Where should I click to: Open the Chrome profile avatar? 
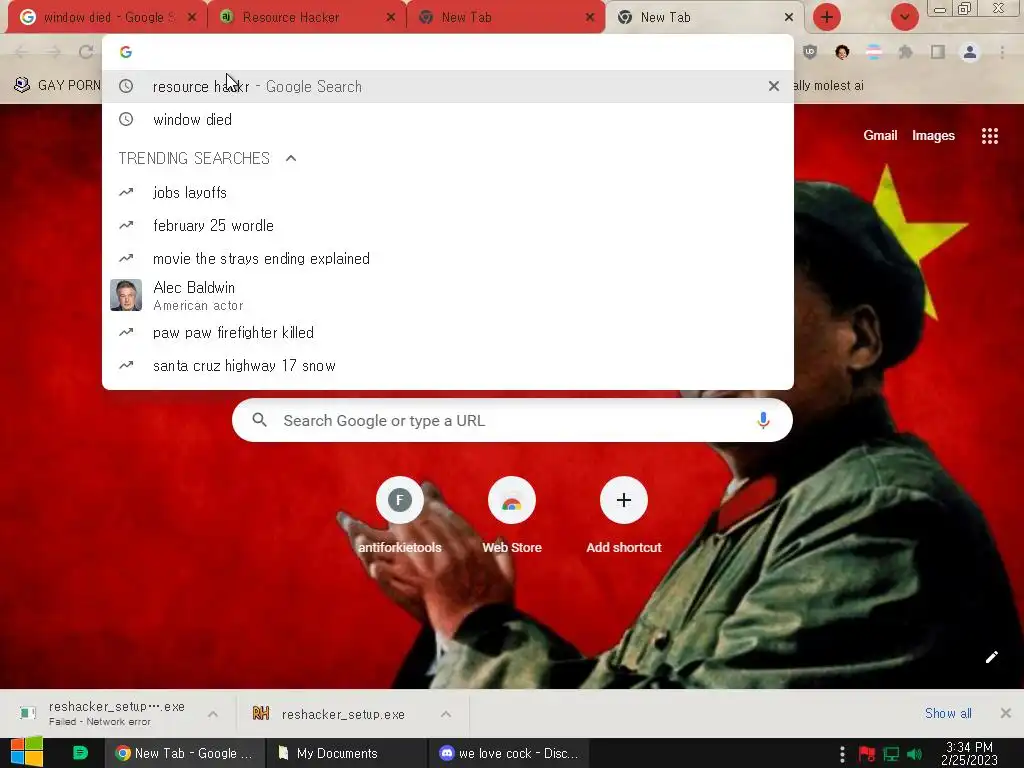[x=970, y=52]
